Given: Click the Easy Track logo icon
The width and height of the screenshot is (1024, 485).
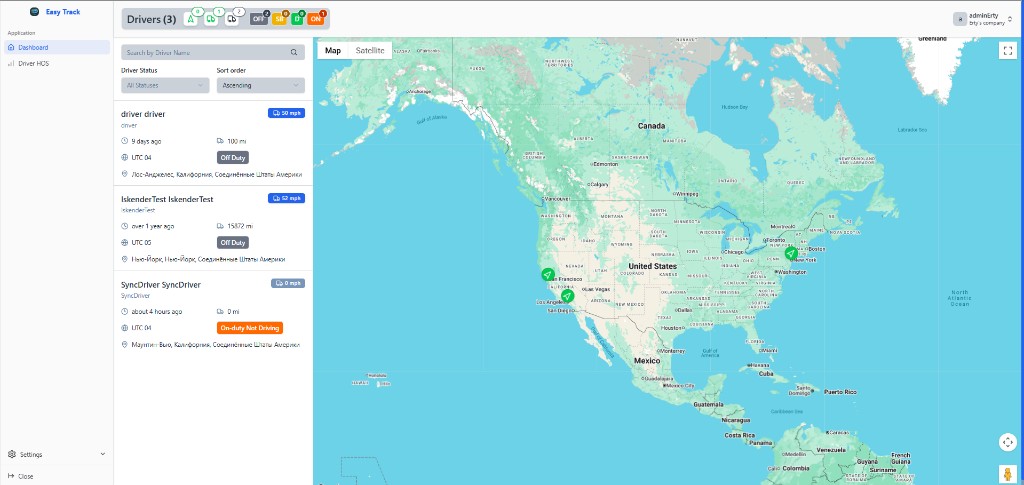Looking at the screenshot, I should 35,12.
